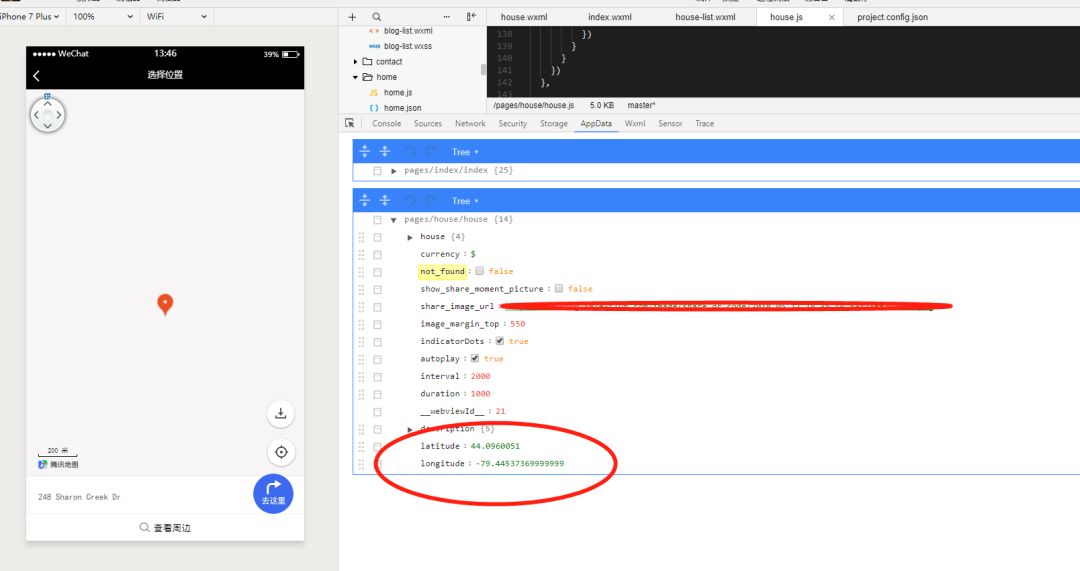
Task: Click the blue navigate-here arrow button
Action: coord(273,493)
